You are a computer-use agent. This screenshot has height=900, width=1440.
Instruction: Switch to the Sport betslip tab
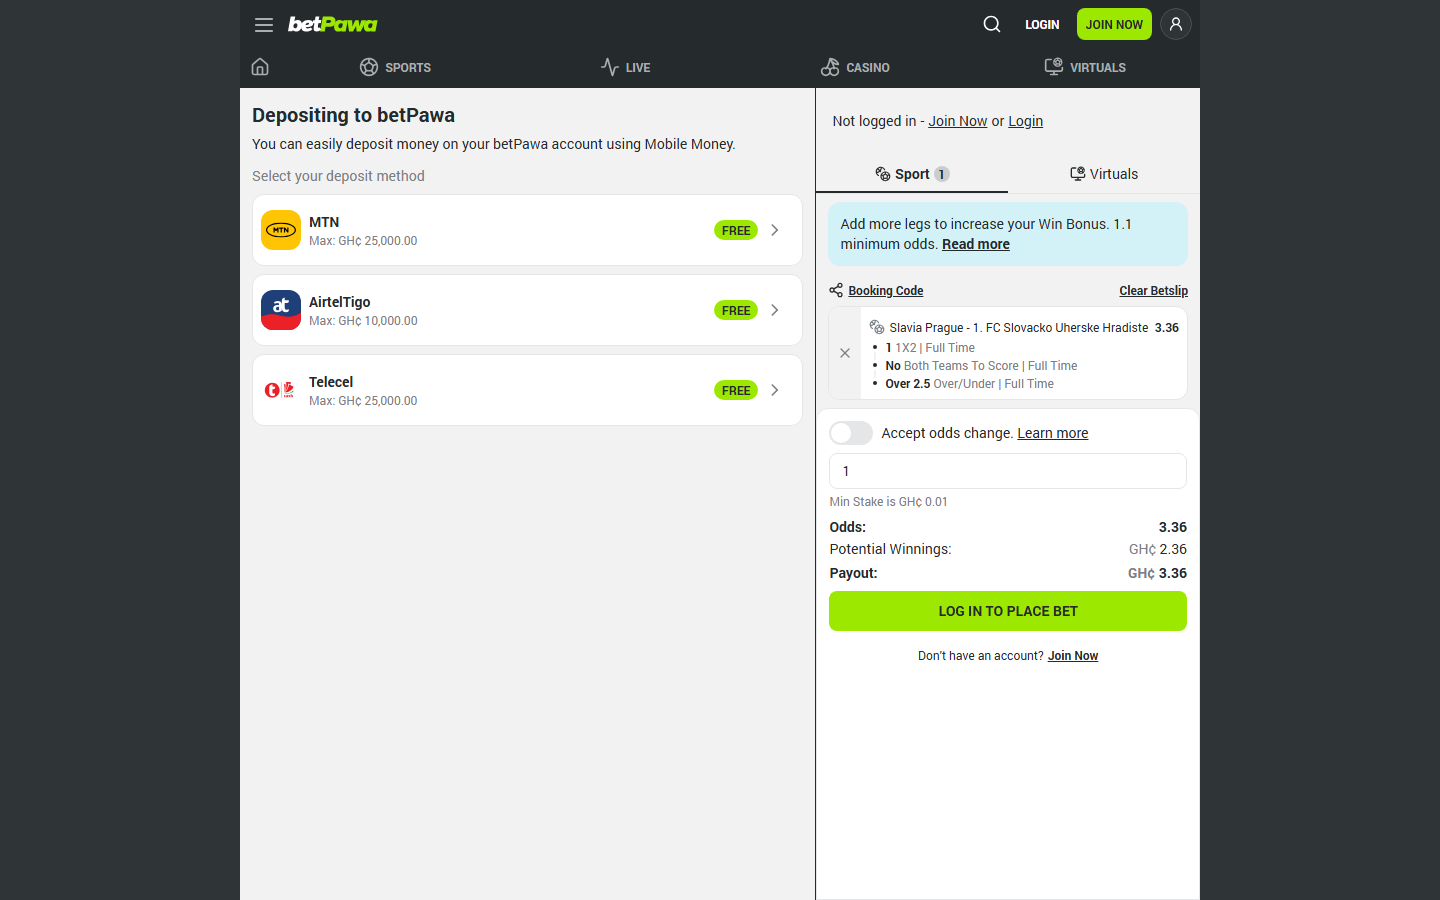[912, 174]
